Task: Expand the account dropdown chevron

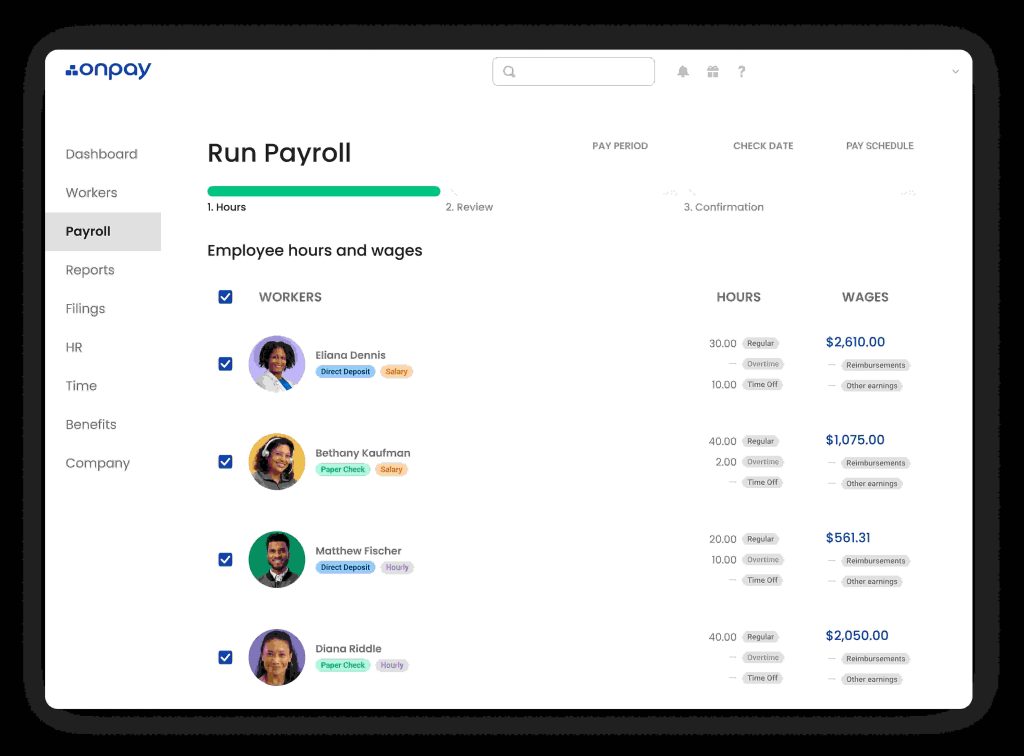Action: (x=955, y=71)
